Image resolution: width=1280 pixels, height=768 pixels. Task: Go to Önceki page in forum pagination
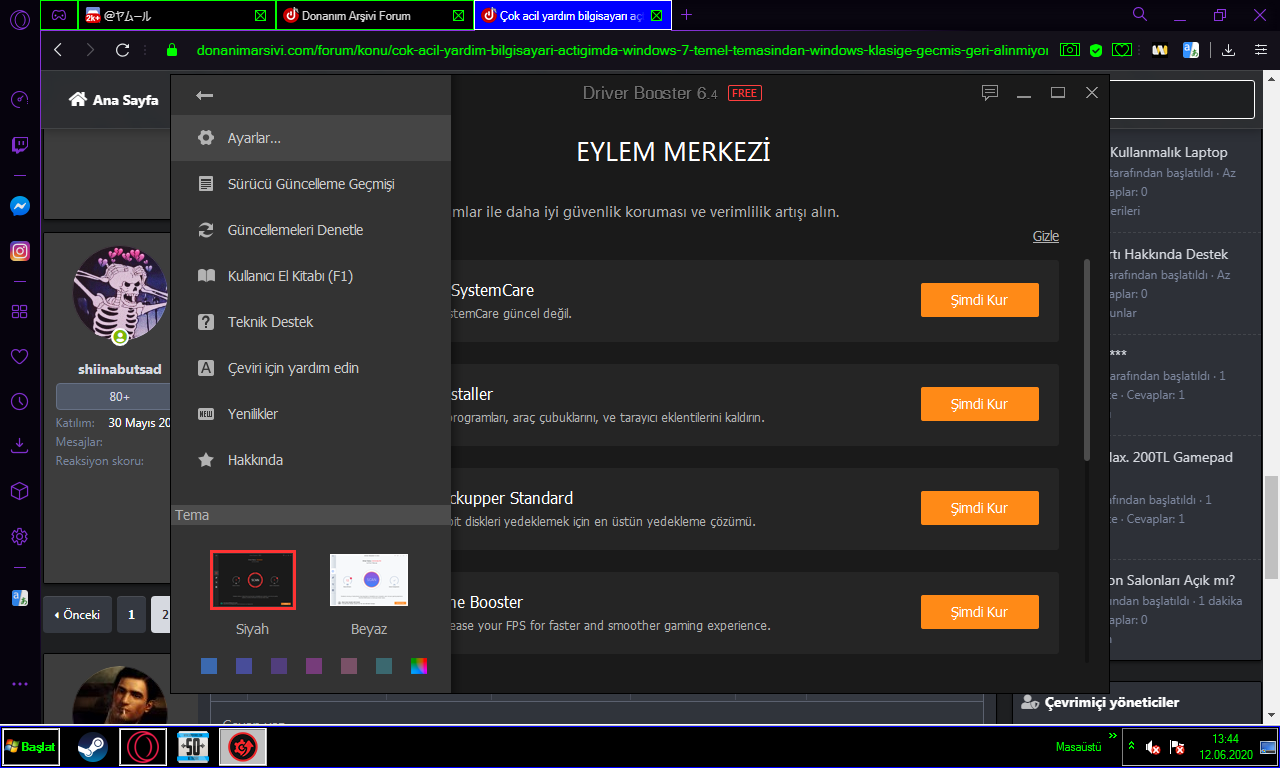coord(77,615)
